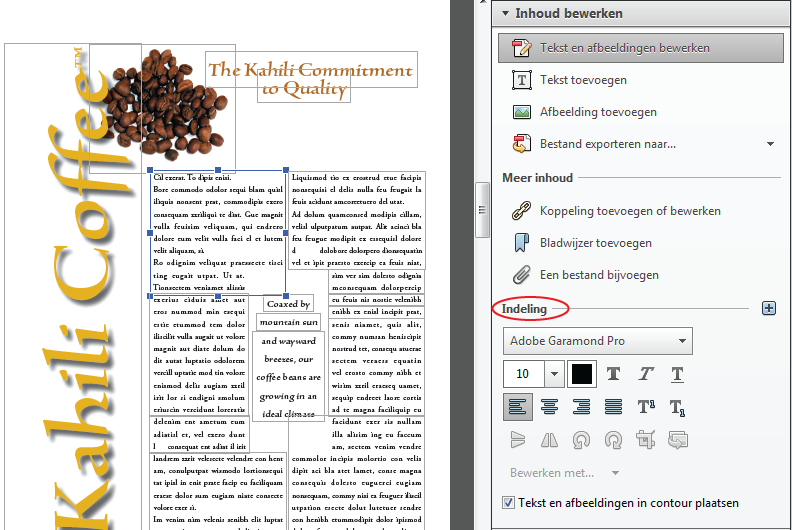The height and width of the screenshot is (530, 792).
Task: Open the Adobe Garamond Pro font dropdown
Action: [598, 341]
